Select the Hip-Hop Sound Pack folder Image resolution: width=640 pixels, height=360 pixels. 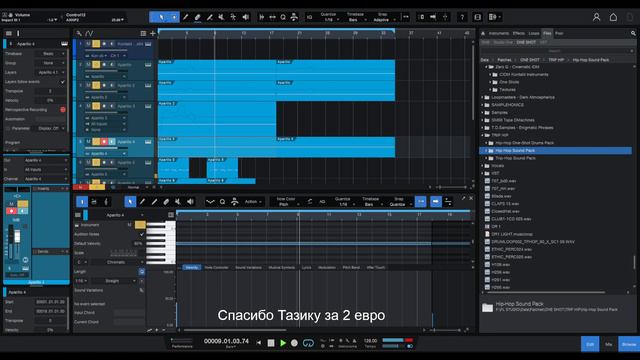[x=556, y=151]
